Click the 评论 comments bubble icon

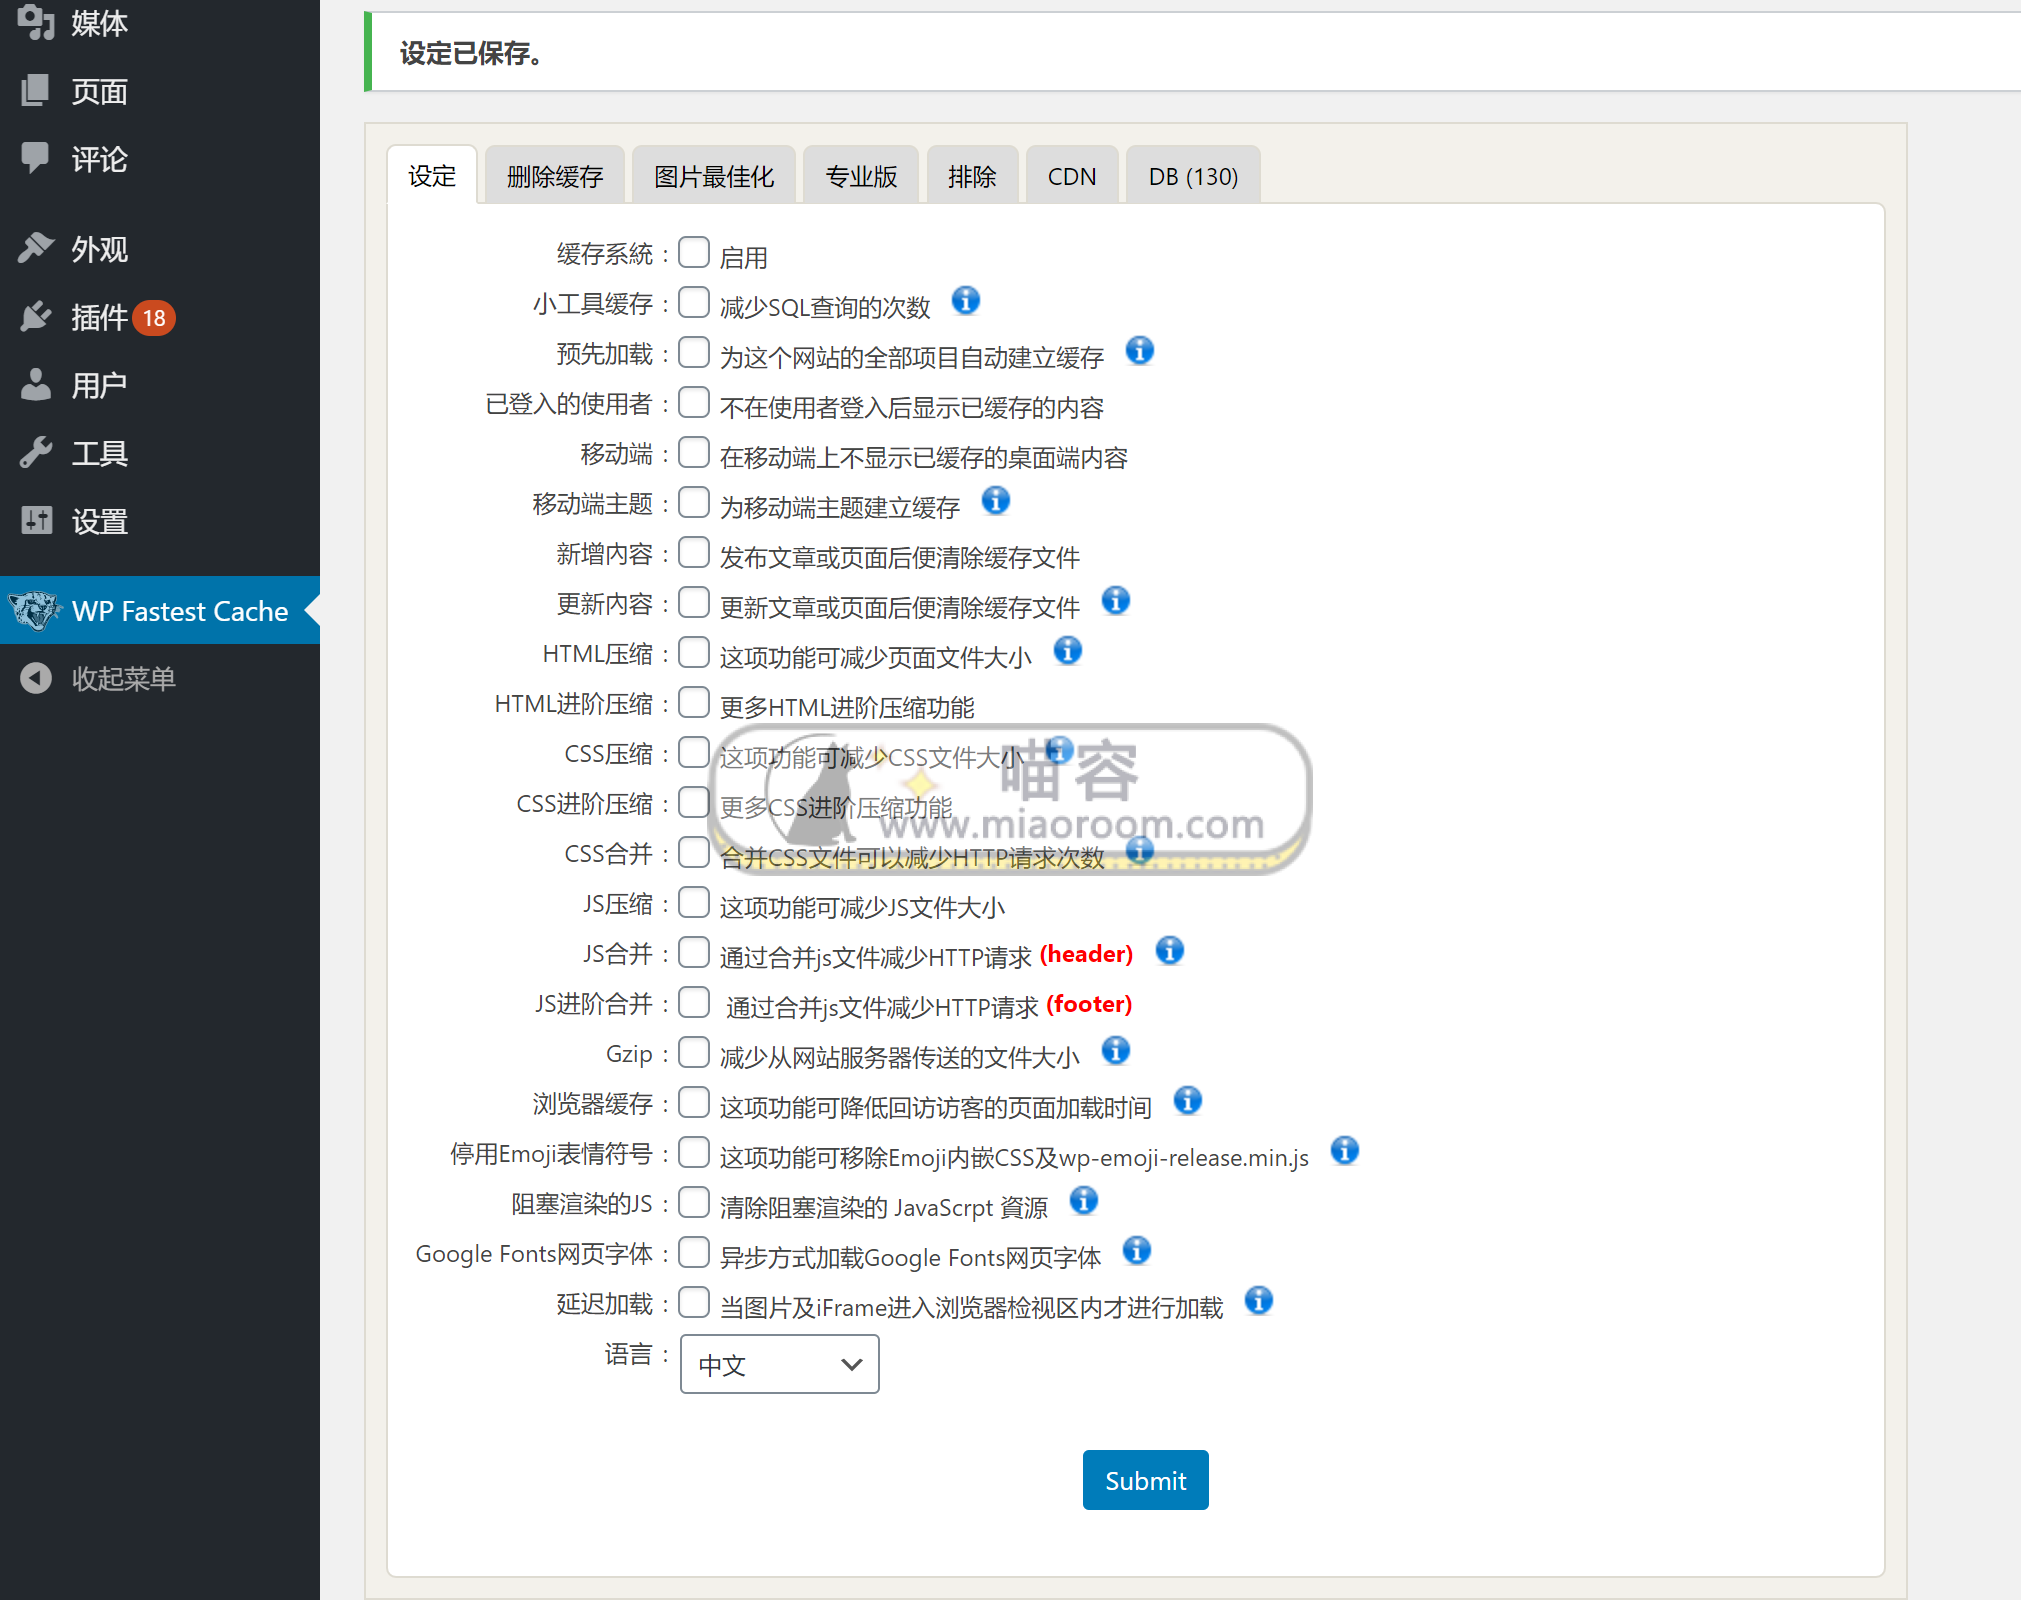pos(36,158)
